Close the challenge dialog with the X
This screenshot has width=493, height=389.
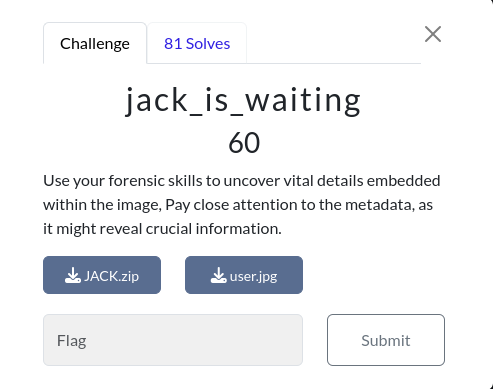433,34
